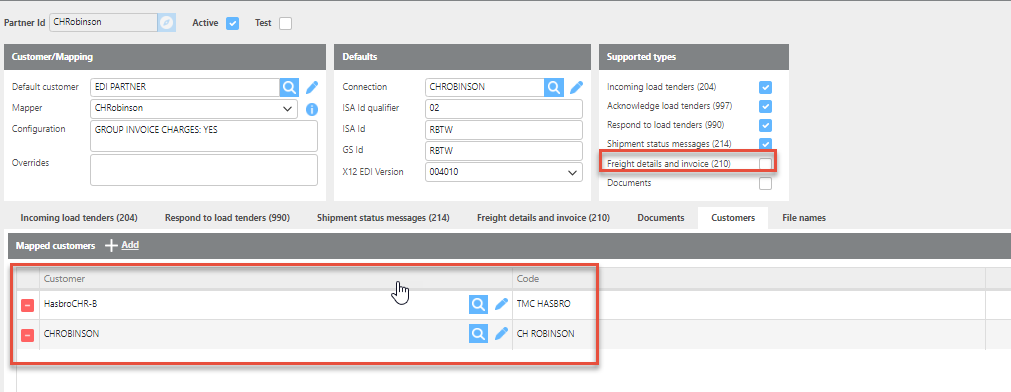Screen dimensions: 1011x392
Task: Search Connection with the magnifier icon
Action: (554, 87)
